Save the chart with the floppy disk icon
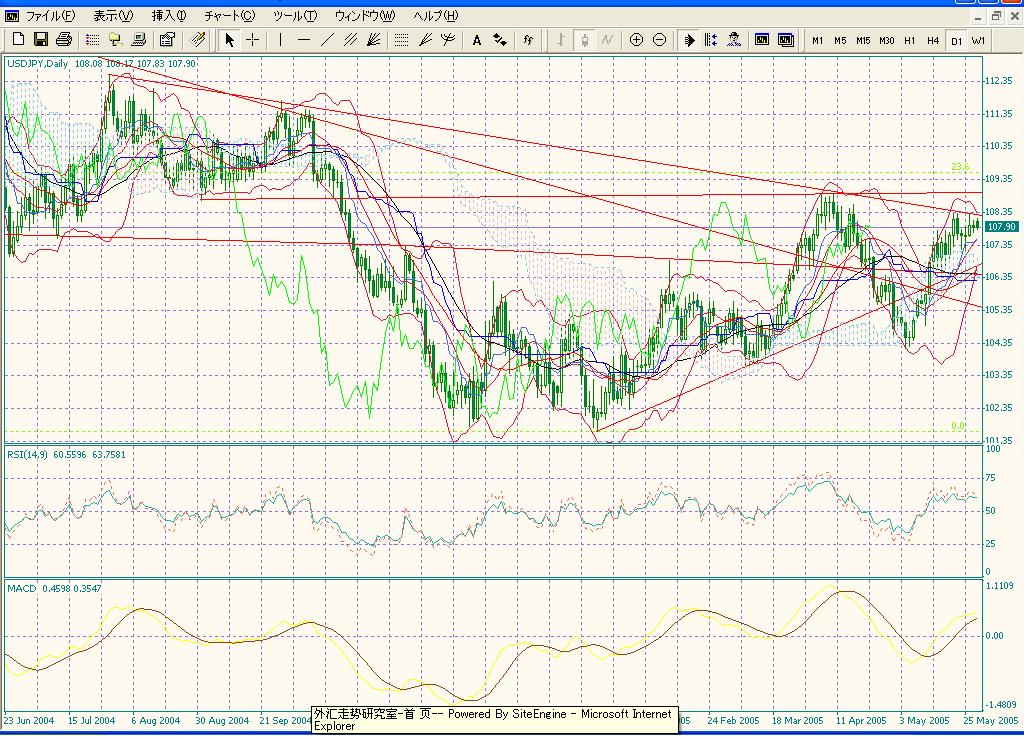 click(x=41, y=39)
